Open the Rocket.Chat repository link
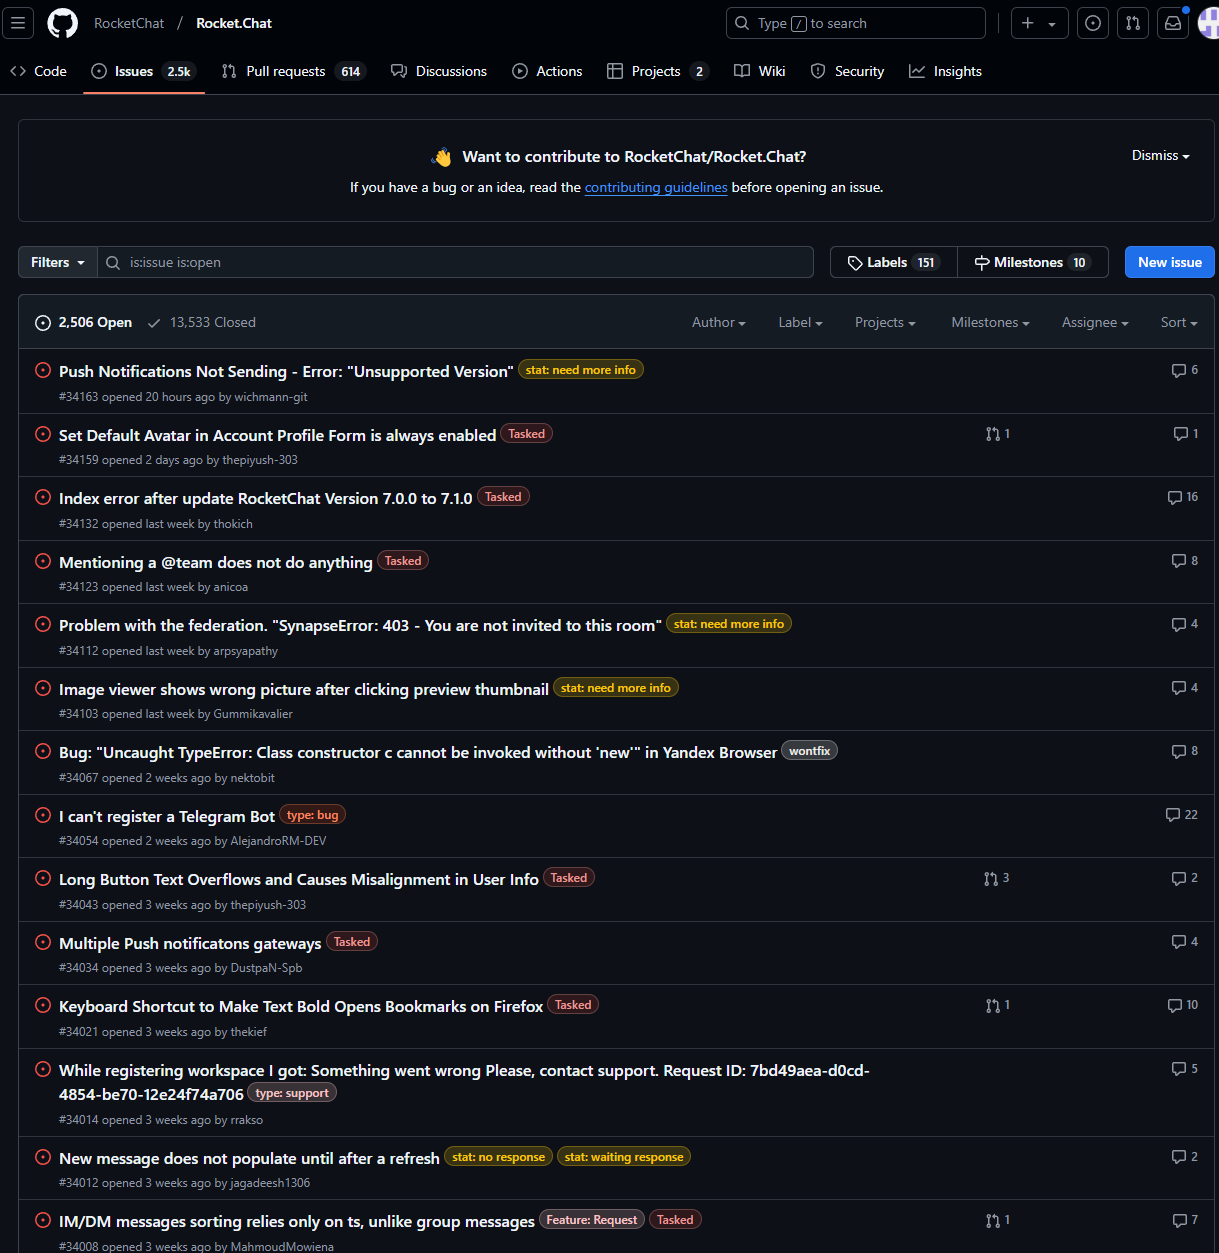 pos(234,23)
